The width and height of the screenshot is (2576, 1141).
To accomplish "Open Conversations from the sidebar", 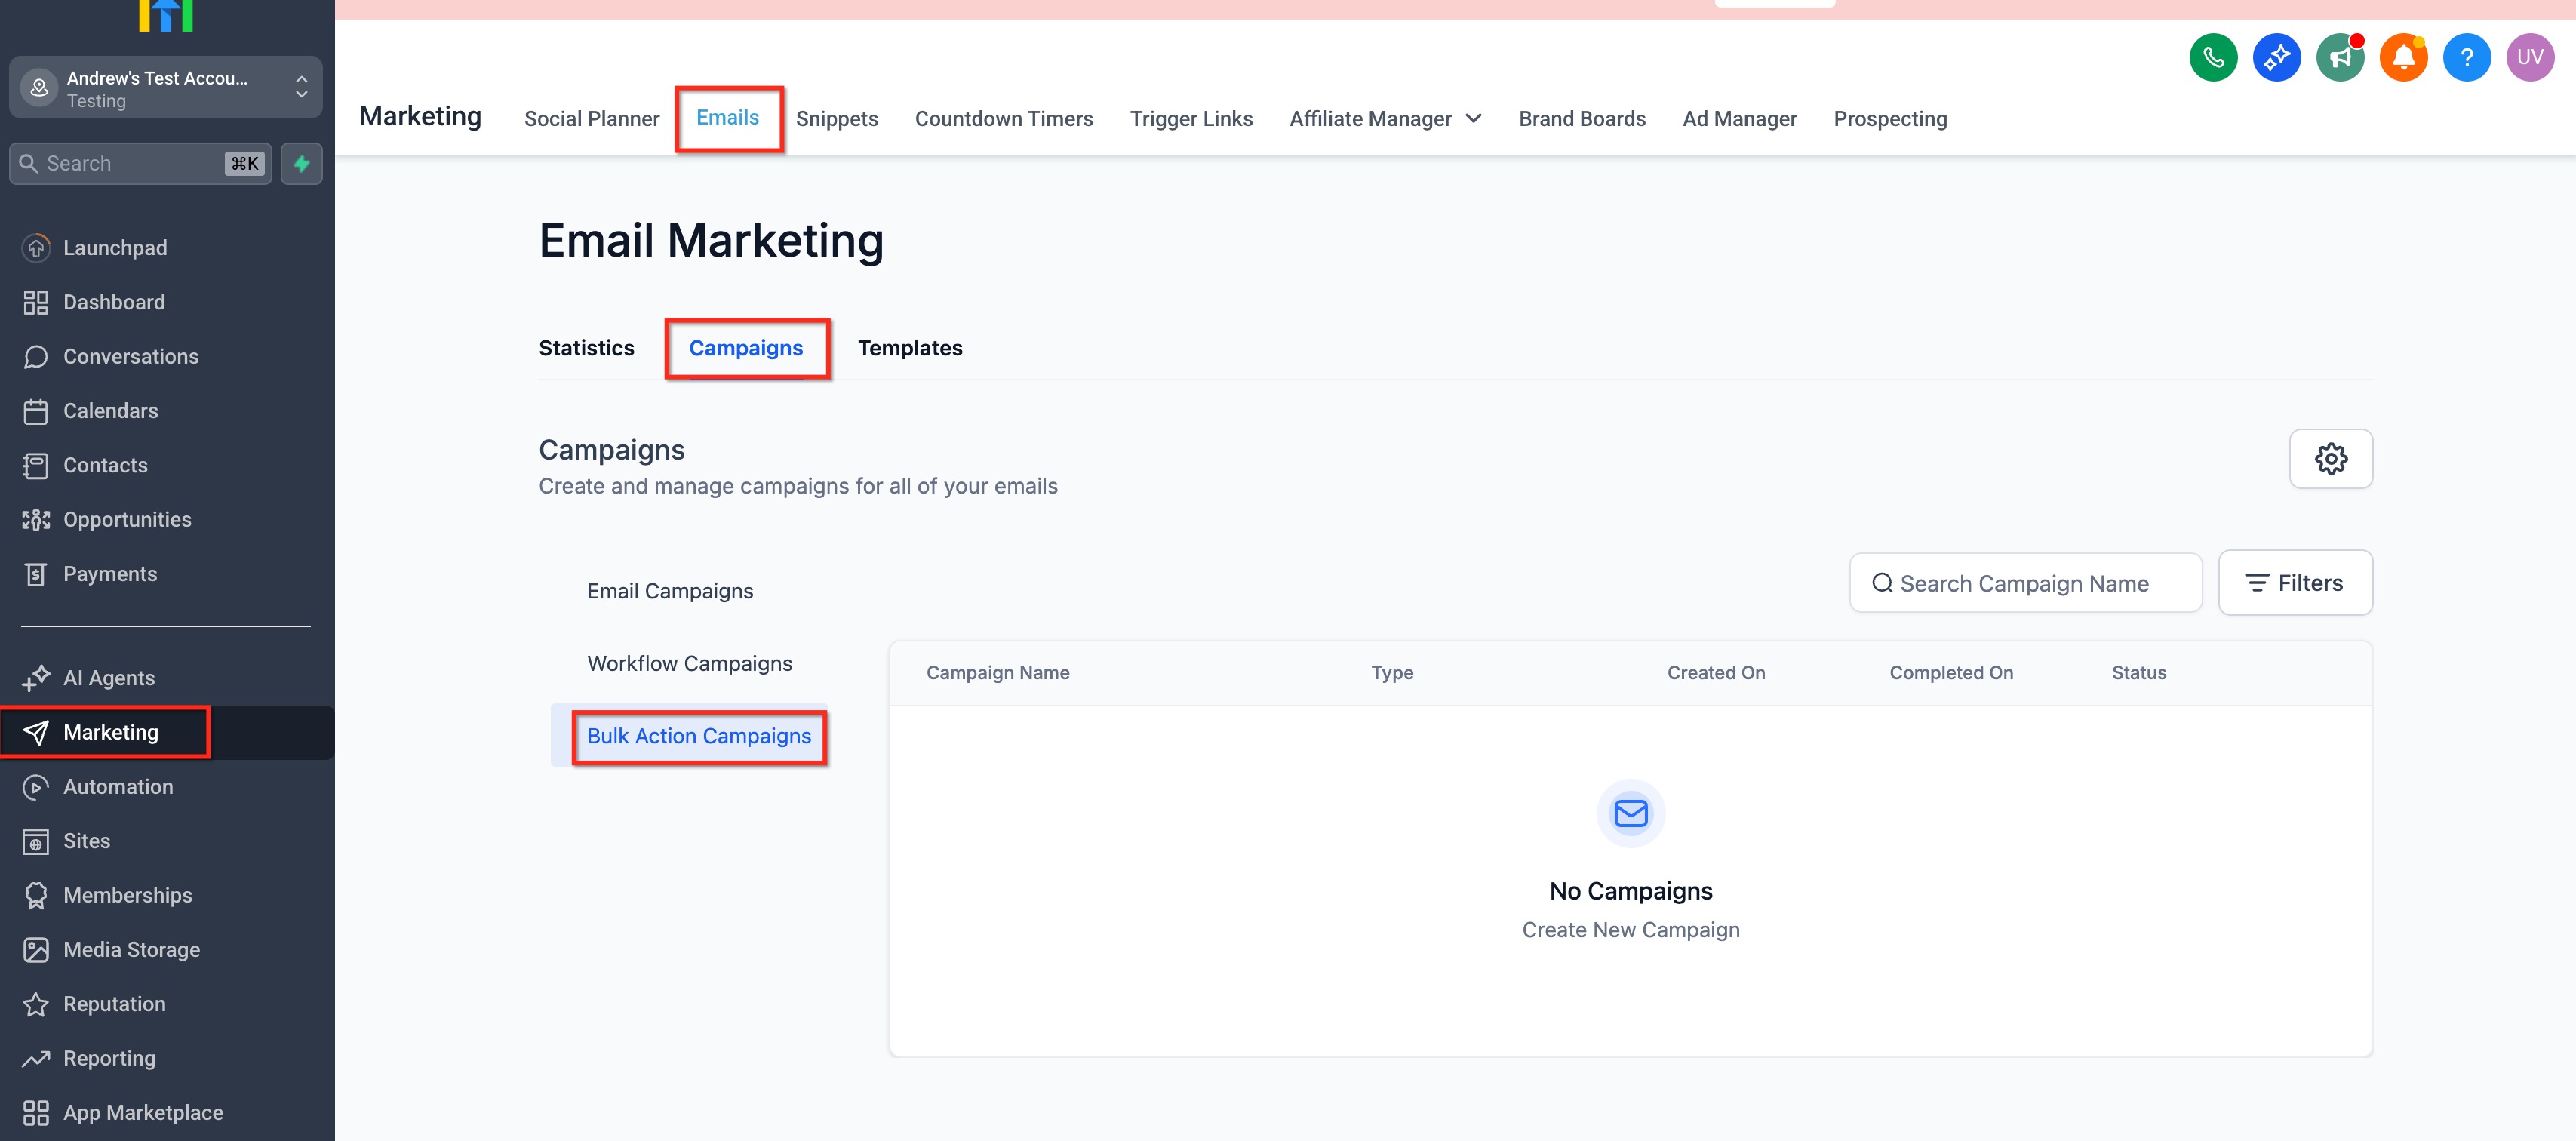I will [x=131, y=356].
